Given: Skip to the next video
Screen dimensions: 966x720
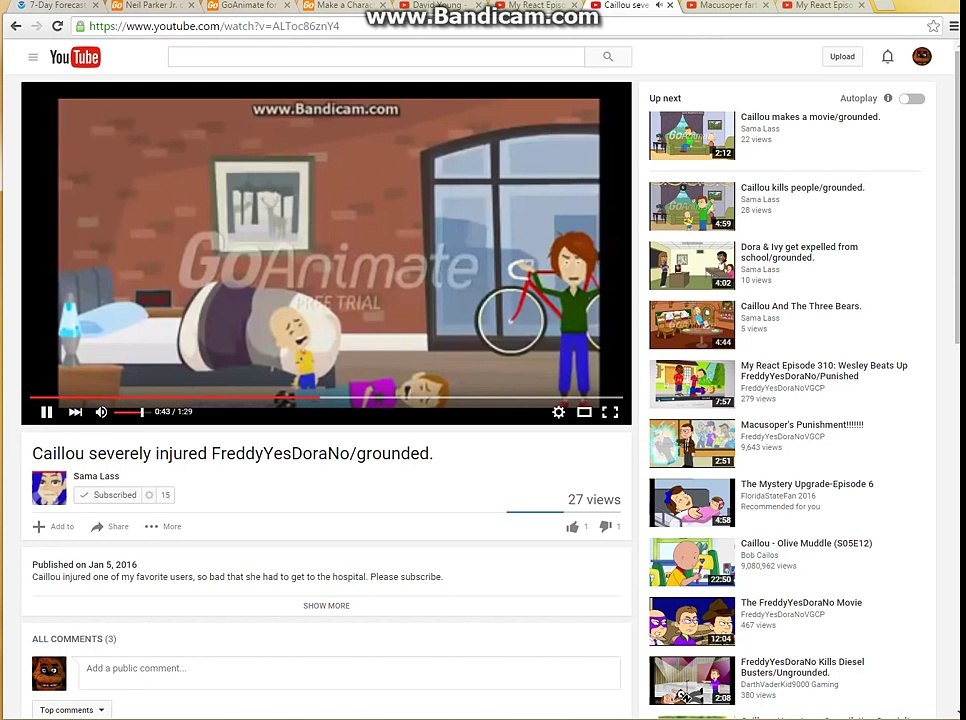Looking at the screenshot, I should (x=75, y=412).
